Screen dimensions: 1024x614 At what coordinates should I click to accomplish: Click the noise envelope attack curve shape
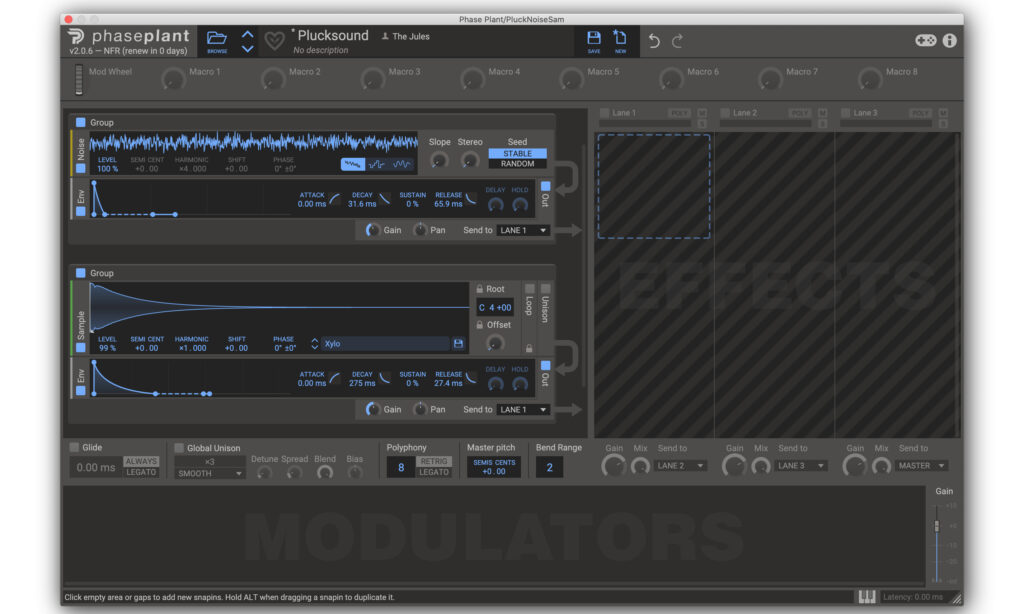click(x=334, y=199)
